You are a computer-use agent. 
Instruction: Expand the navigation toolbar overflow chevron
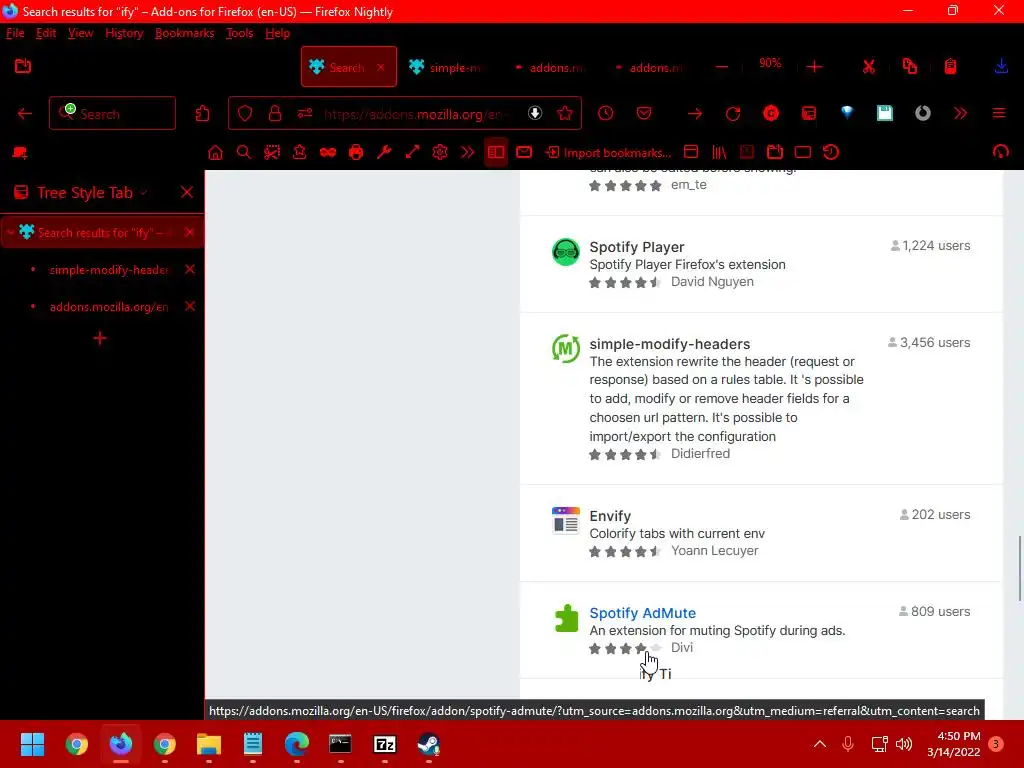[x=960, y=114]
